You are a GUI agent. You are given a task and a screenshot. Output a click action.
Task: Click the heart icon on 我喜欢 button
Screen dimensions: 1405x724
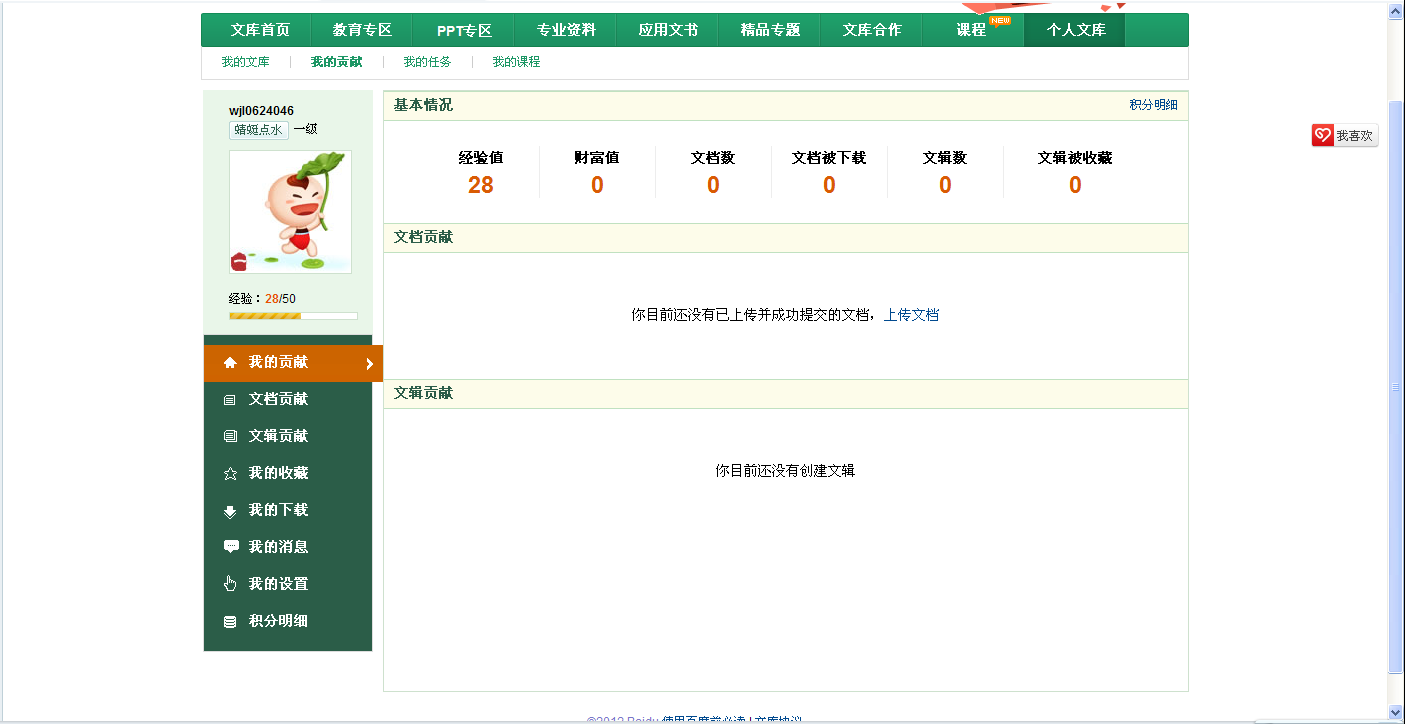pyautogui.click(x=1323, y=135)
